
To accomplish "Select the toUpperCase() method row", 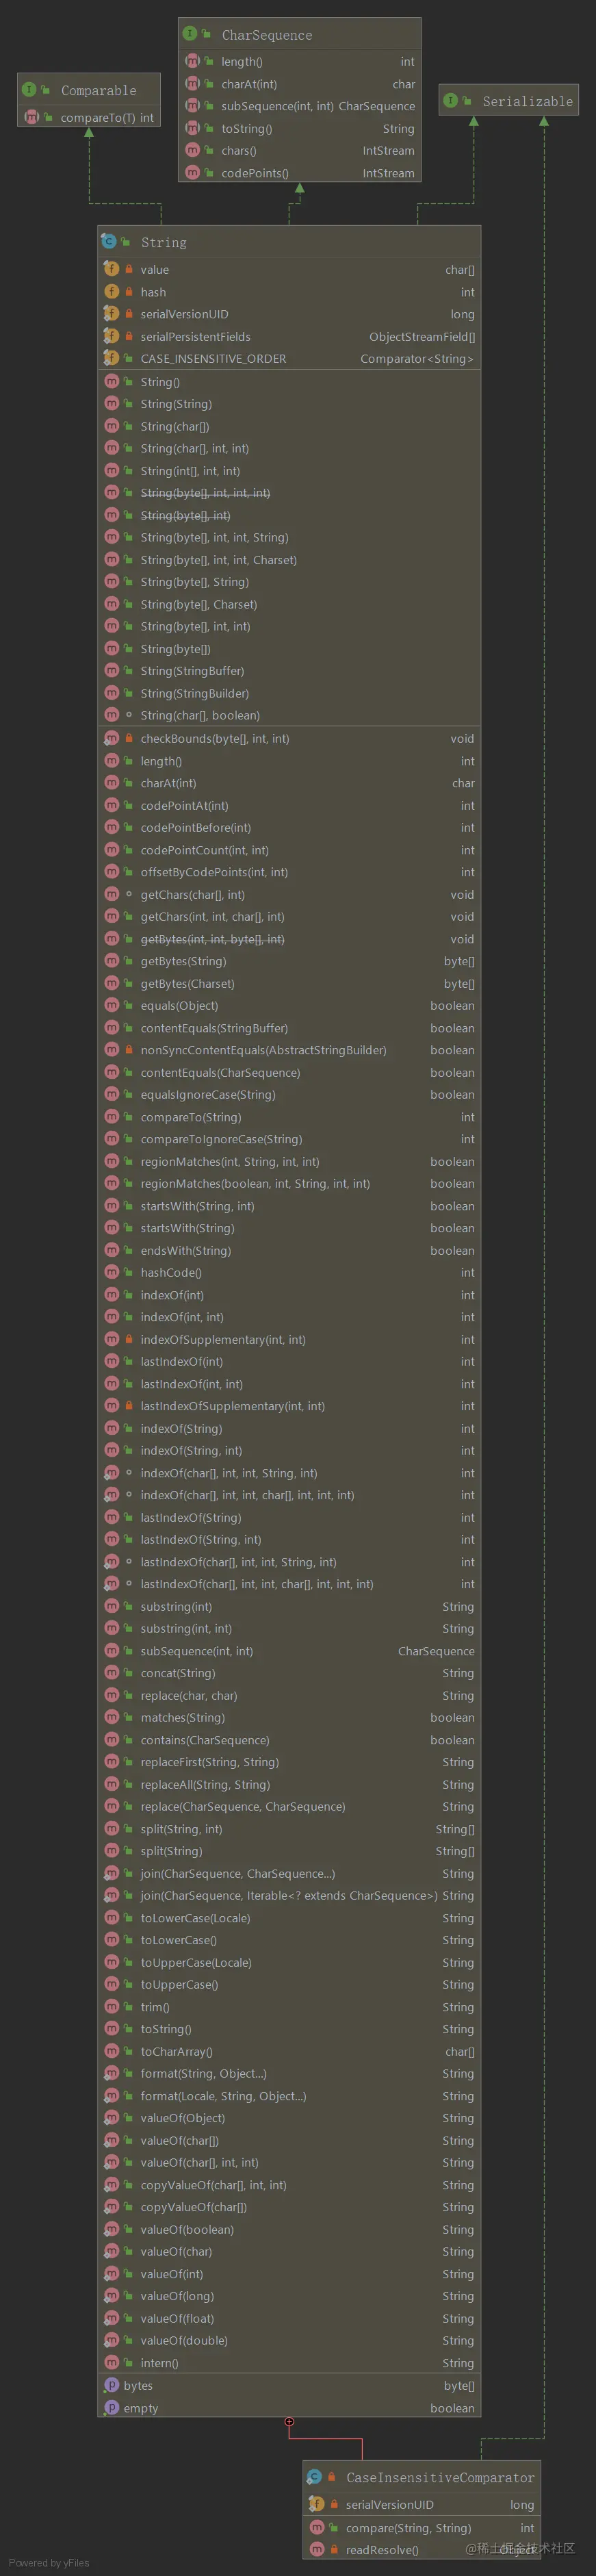I will tap(289, 1984).
